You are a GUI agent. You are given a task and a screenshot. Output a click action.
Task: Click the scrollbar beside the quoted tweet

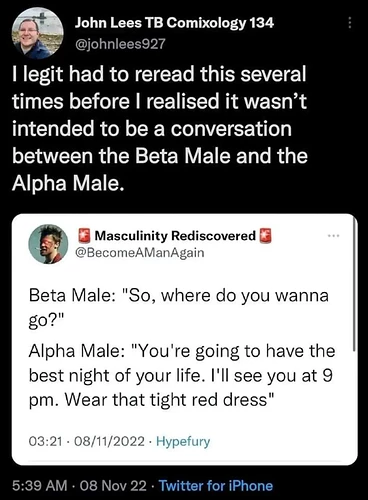[355, 285]
